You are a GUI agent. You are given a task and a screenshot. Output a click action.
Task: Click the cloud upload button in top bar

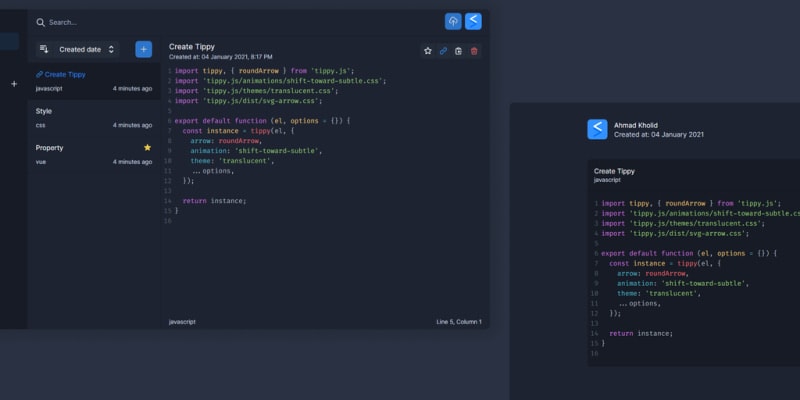click(453, 21)
